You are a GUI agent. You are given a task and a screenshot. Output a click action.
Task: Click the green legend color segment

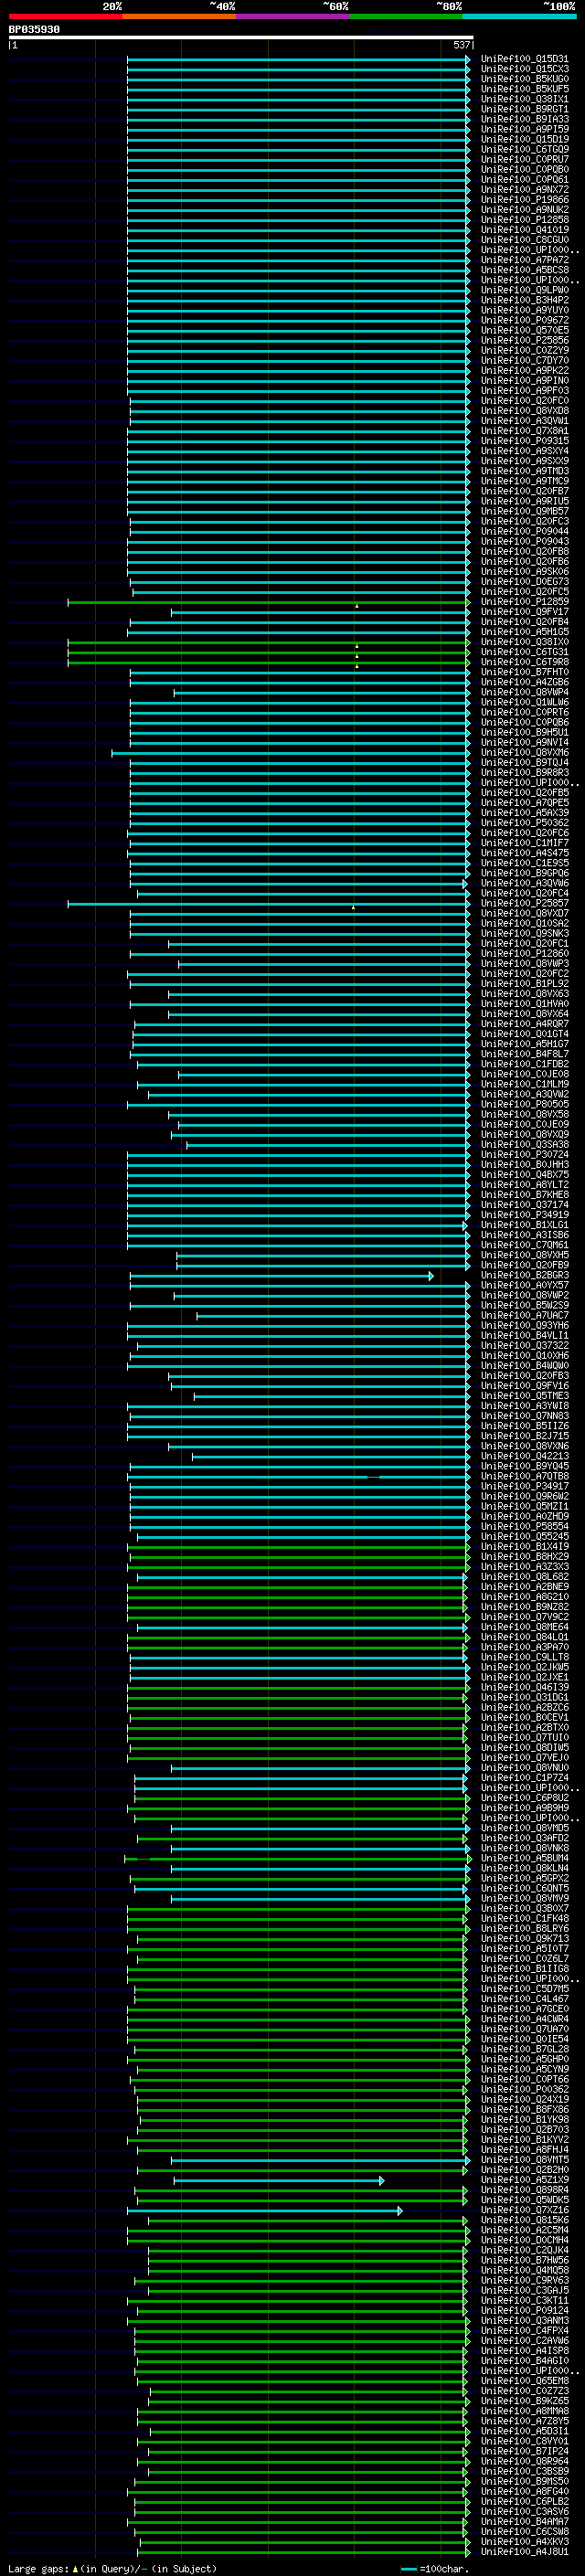pyautogui.click(x=406, y=16)
